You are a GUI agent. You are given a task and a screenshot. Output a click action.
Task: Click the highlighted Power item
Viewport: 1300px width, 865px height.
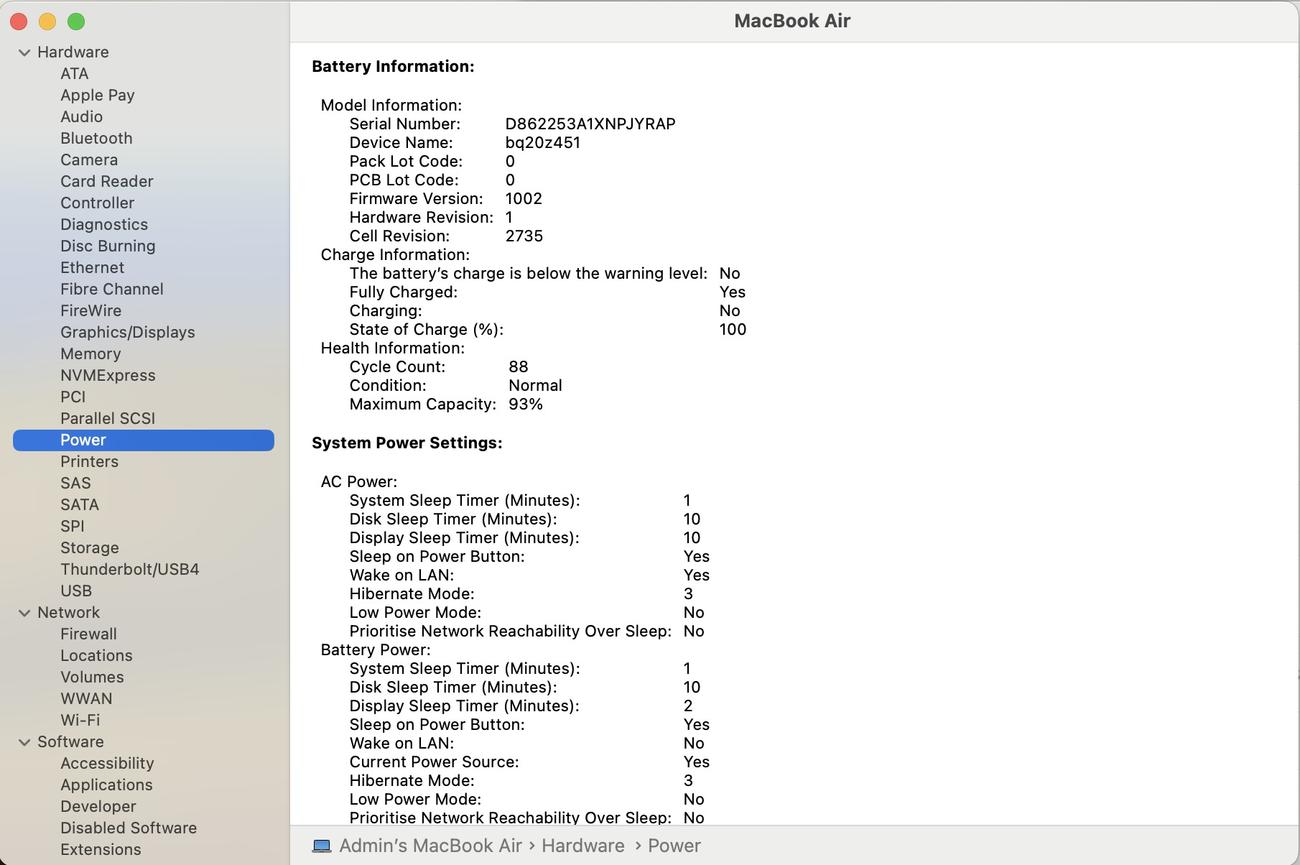(x=143, y=440)
